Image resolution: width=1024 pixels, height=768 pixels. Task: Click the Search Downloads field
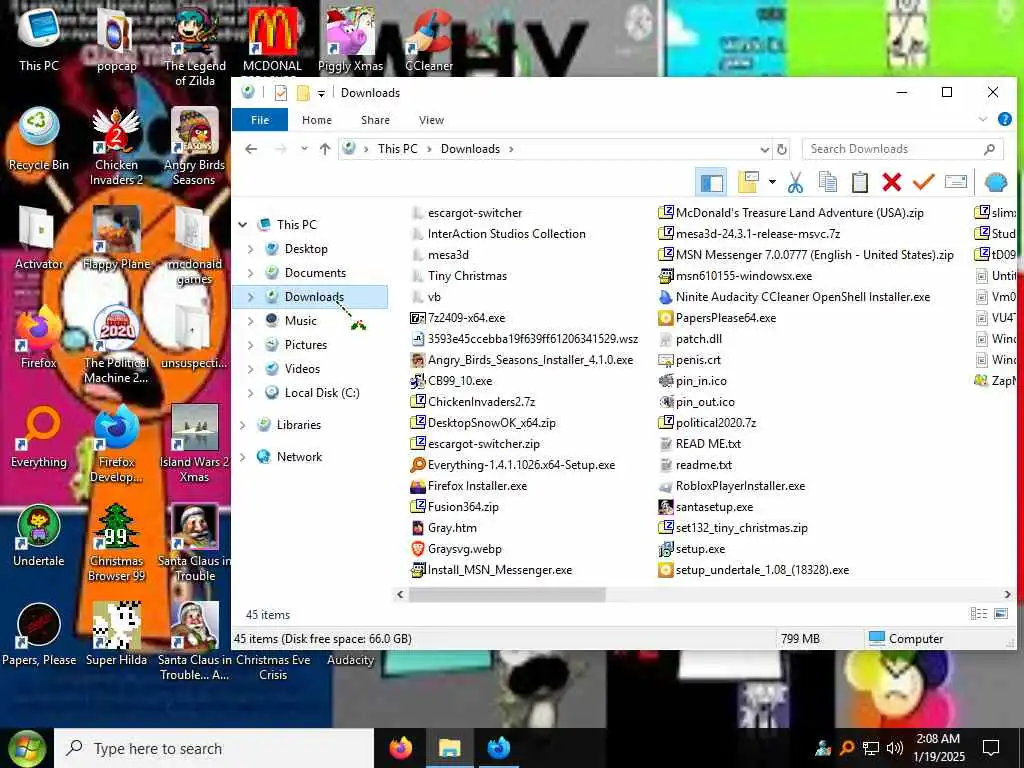point(902,149)
